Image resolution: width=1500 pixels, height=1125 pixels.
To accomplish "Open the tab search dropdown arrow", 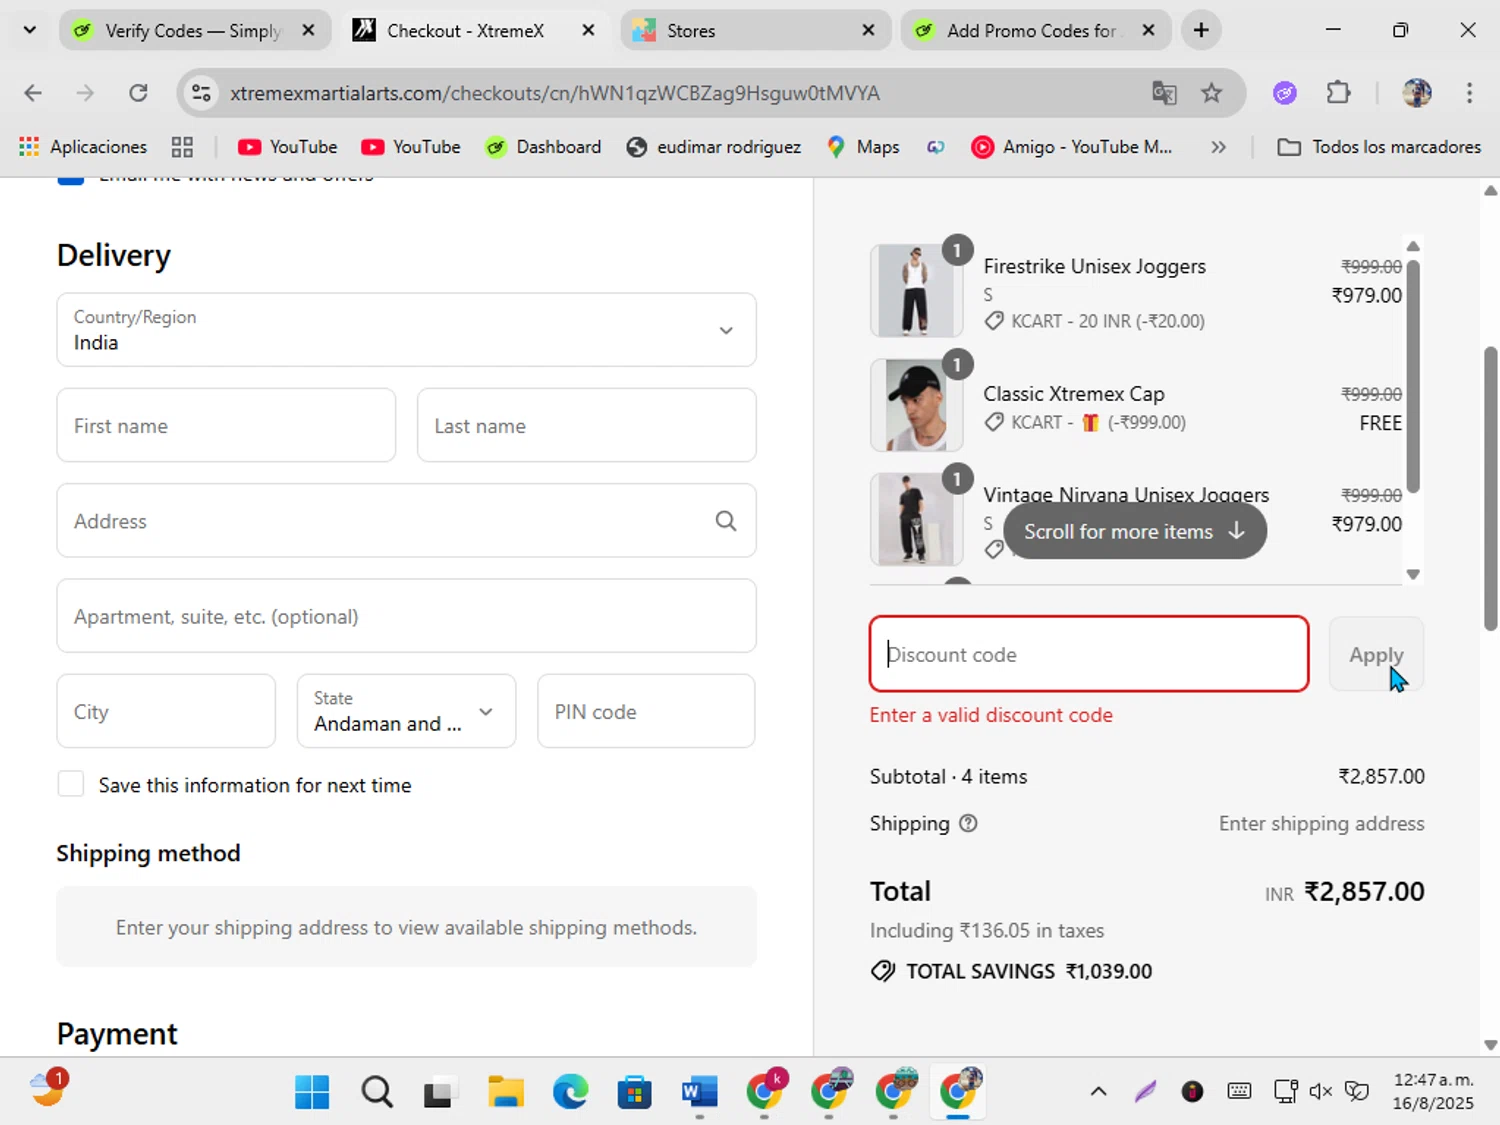I will (30, 30).
